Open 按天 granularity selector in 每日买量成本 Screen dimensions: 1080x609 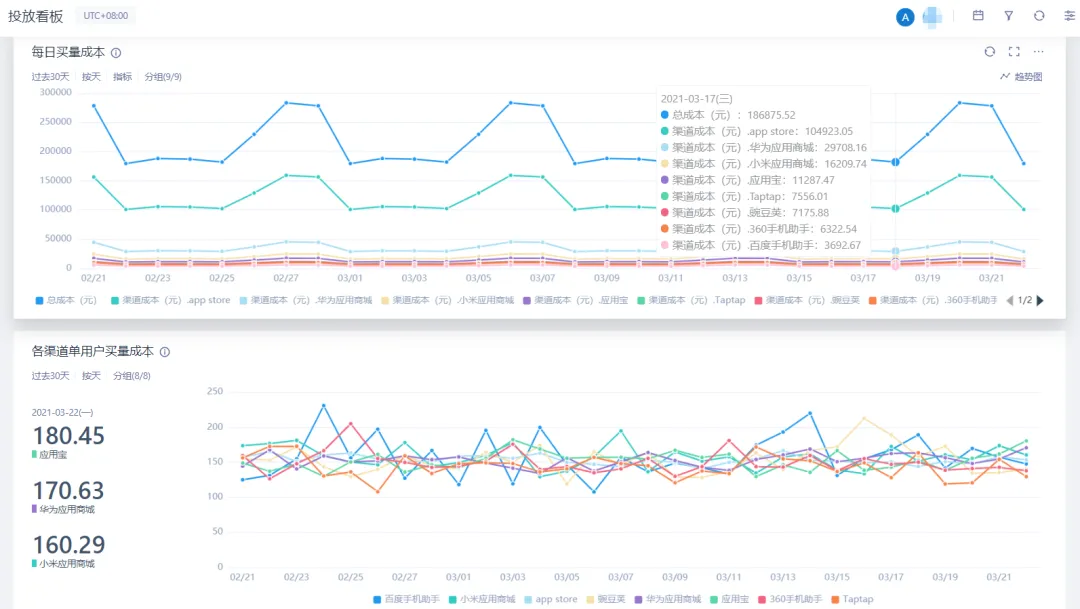click(91, 76)
